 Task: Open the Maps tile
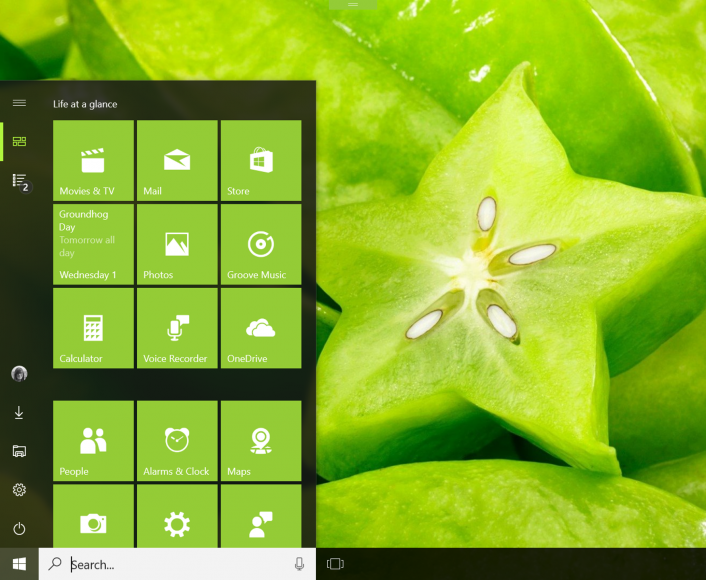(x=261, y=441)
